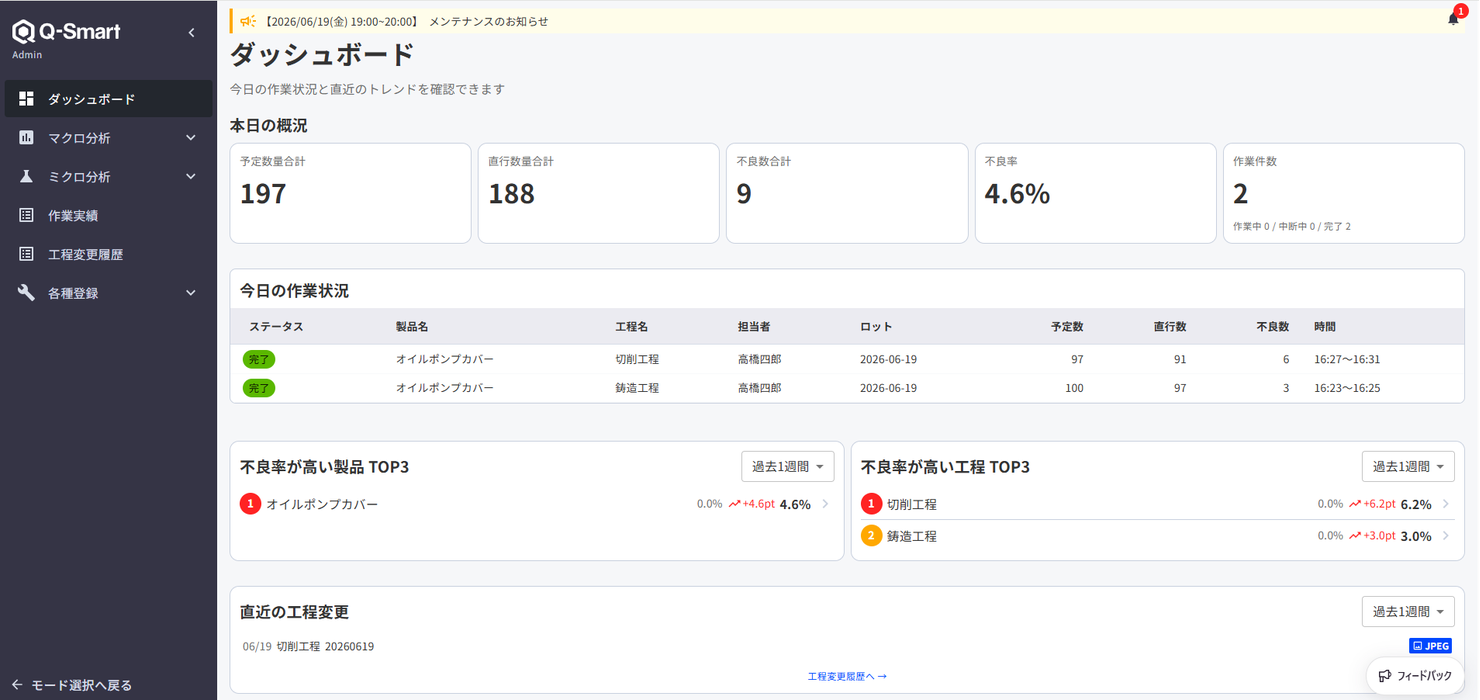Open 鋳造工程 ranking details chevron

(1446, 536)
